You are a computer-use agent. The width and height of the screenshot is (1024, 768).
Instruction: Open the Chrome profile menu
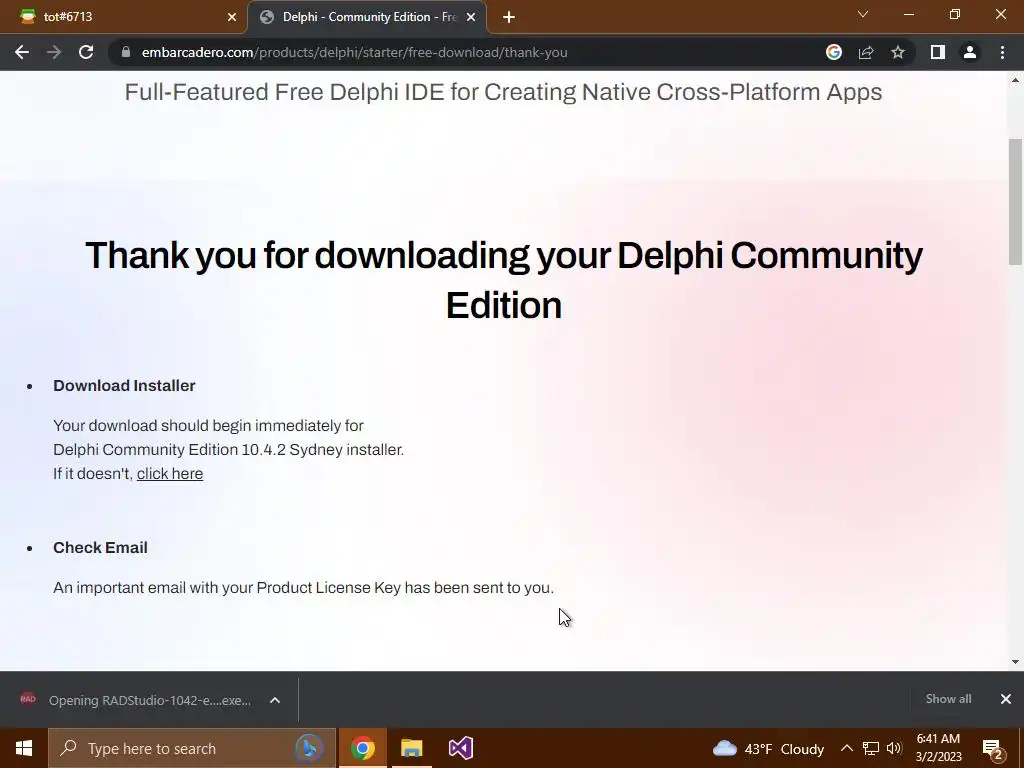(970, 52)
